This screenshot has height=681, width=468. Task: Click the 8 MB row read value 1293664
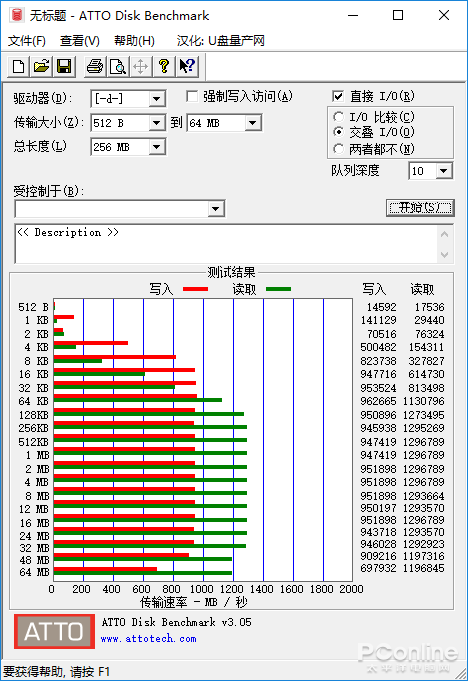click(424, 496)
